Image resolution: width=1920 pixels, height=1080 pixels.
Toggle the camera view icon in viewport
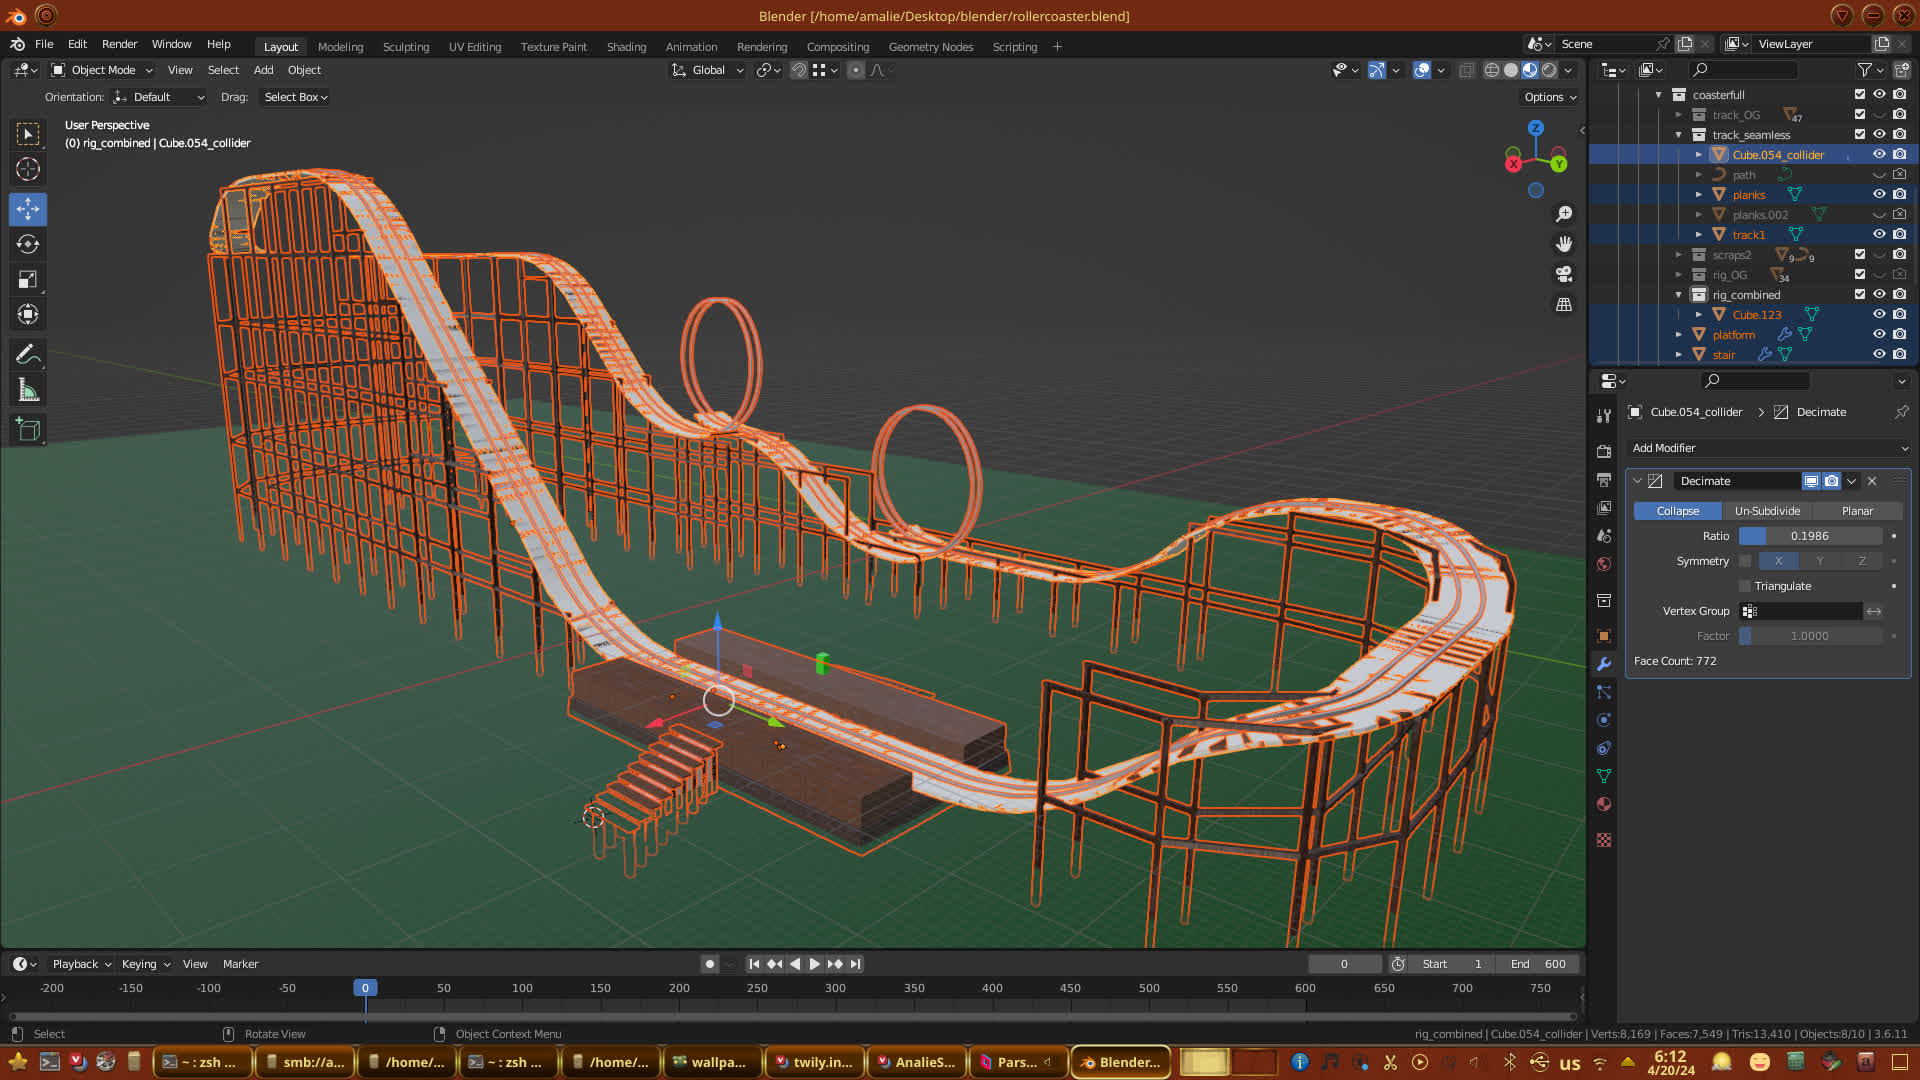1564,274
